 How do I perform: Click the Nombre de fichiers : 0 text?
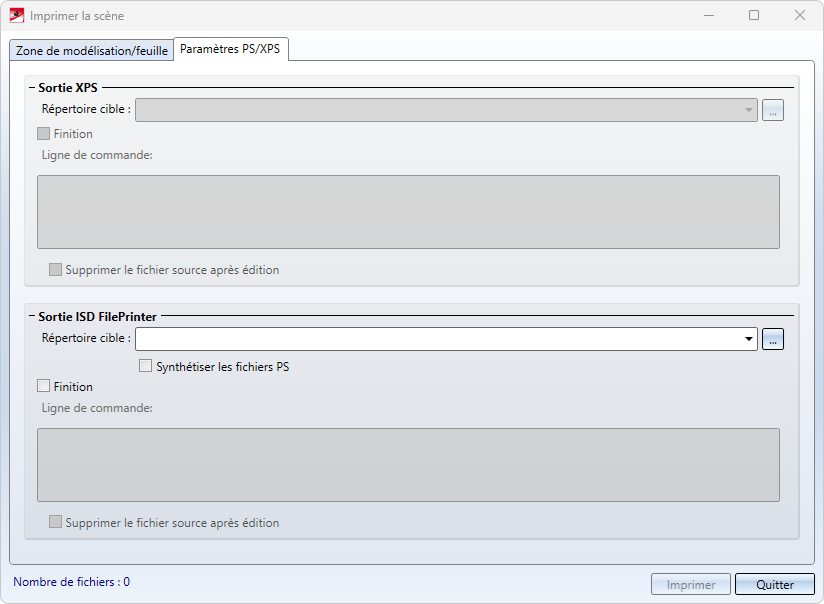click(71, 582)
